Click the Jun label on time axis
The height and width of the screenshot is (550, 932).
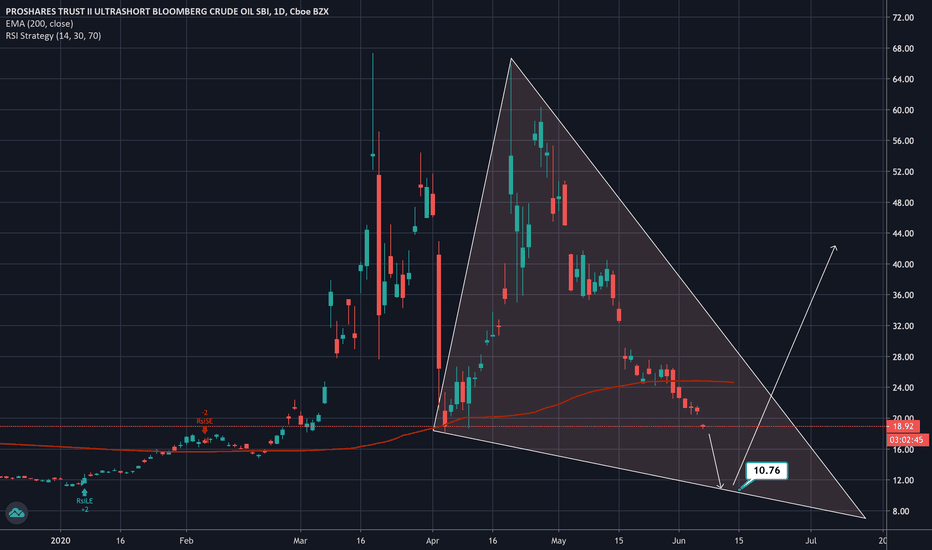click(678, 540)
